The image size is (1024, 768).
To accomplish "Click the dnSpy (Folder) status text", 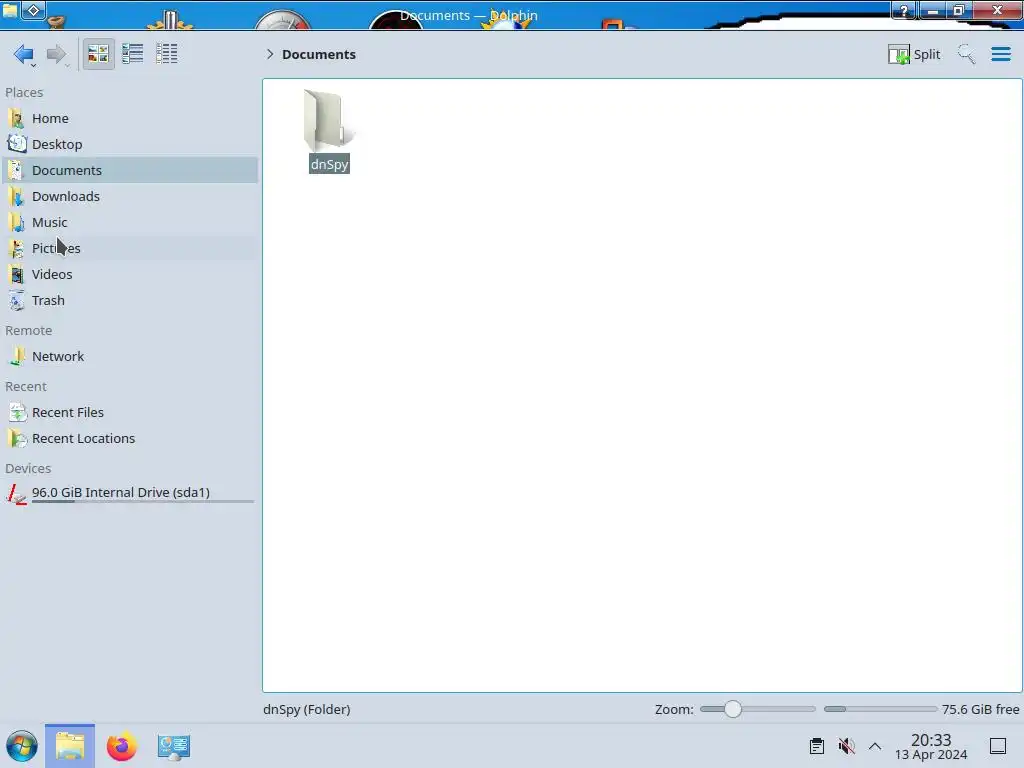I will coord(307,709).
